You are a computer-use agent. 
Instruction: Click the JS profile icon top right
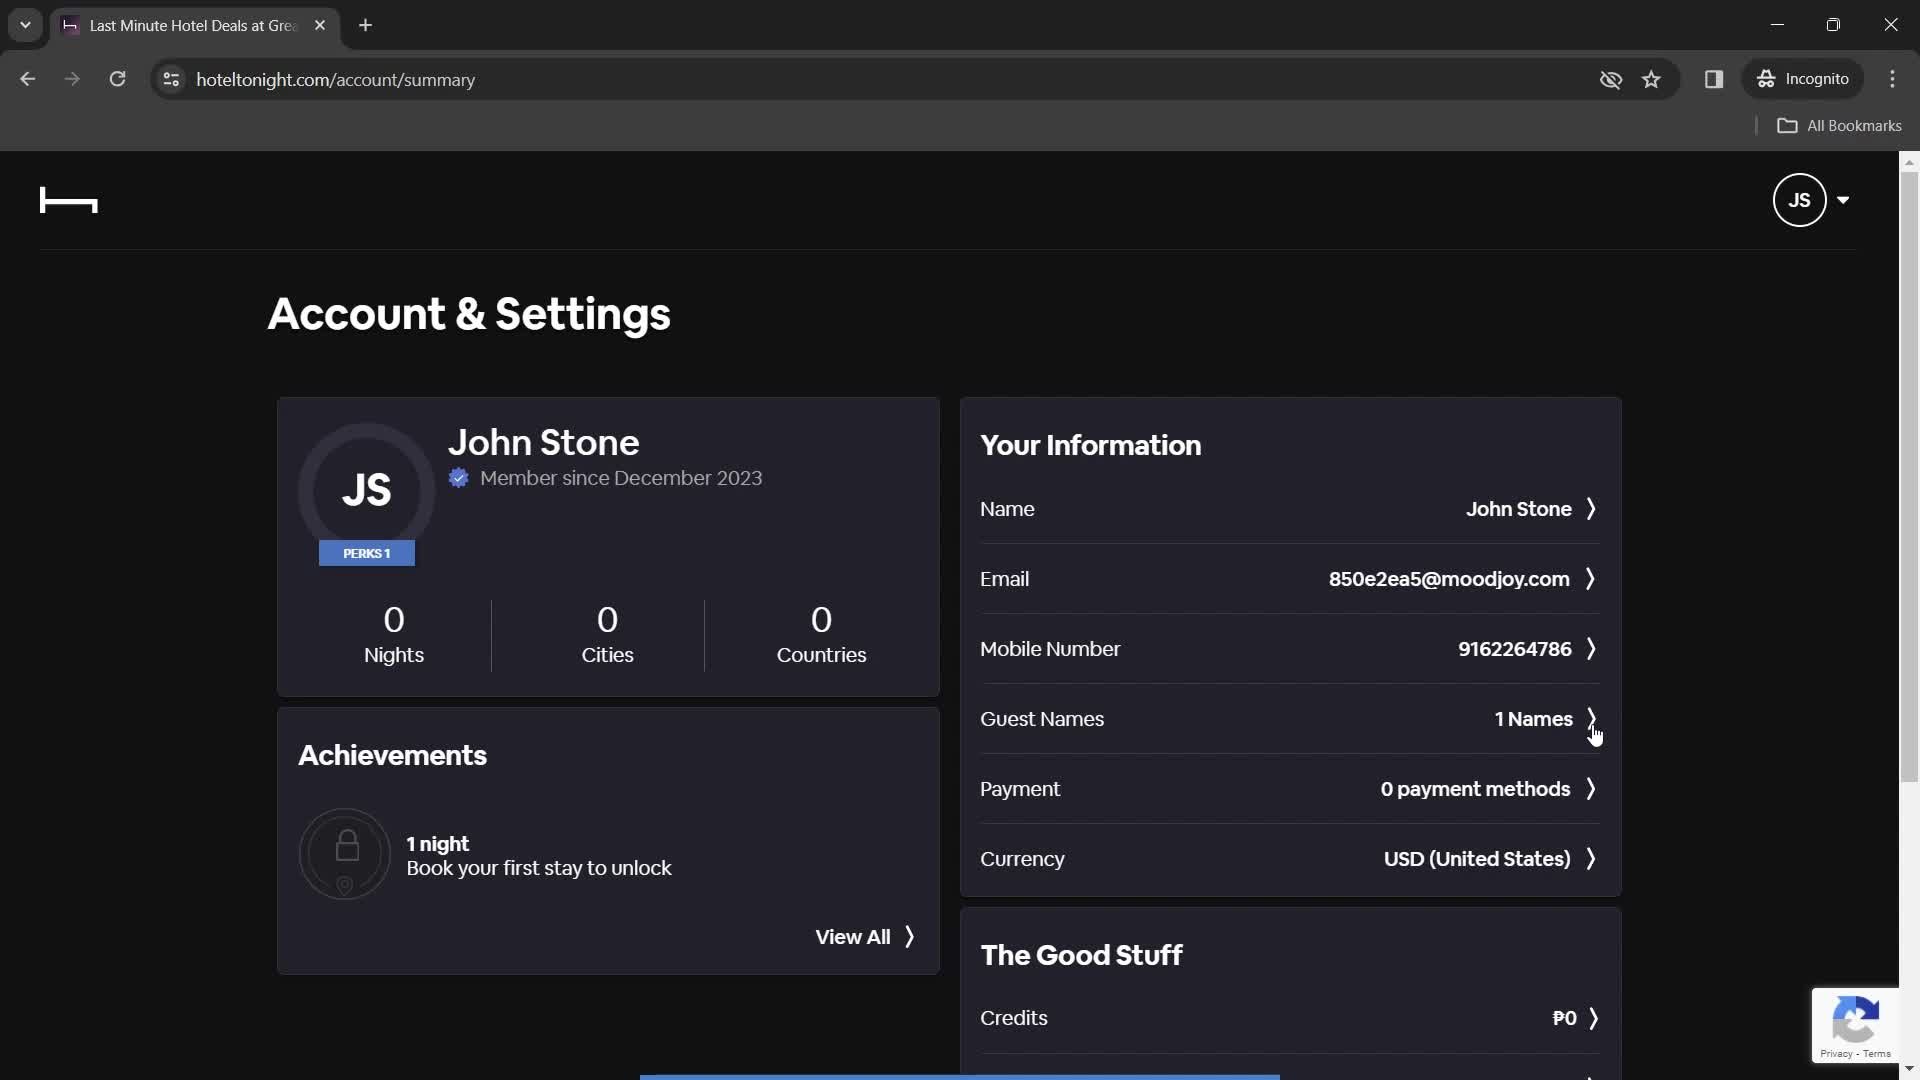(x=1799, y=199)
